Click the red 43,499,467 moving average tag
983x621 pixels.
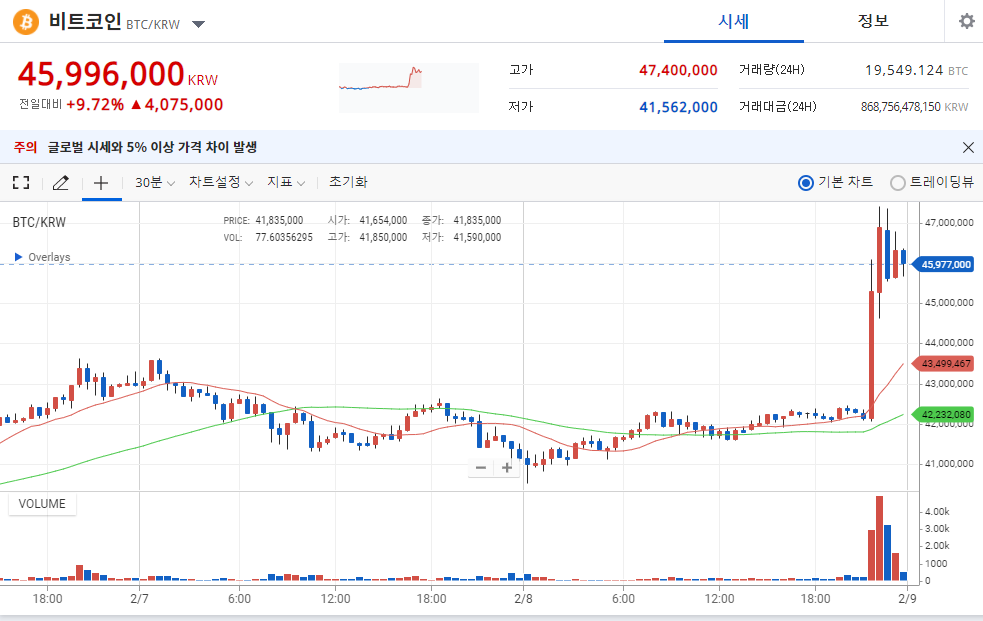(944, 363)
